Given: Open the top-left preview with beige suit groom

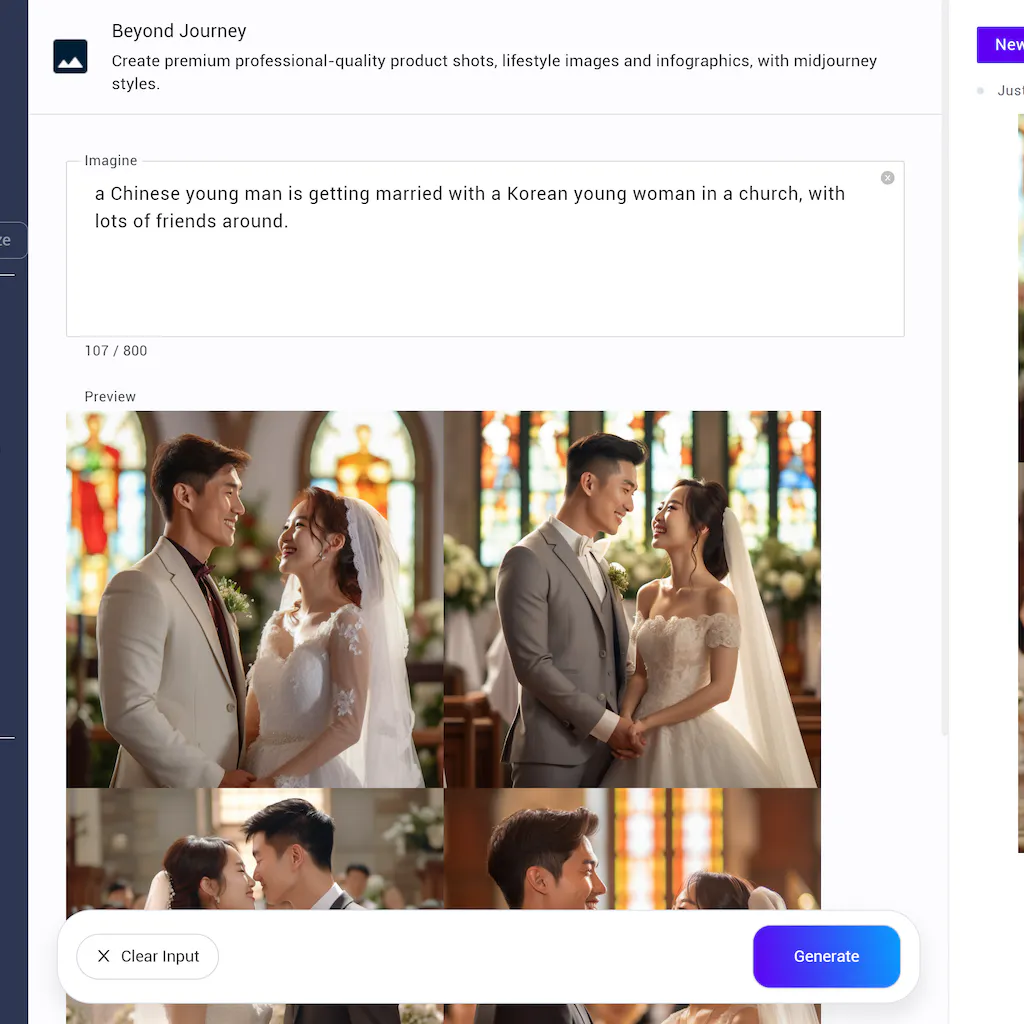Looking at the screenshot, I should tap(254, 598).
